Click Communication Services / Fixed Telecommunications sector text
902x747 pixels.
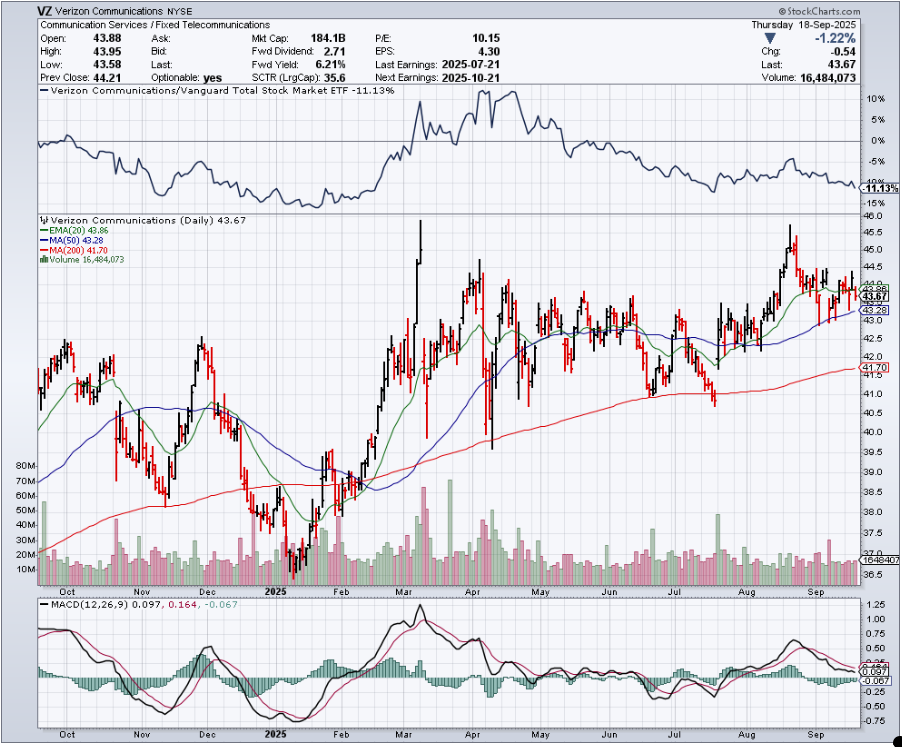click(155, 25)
